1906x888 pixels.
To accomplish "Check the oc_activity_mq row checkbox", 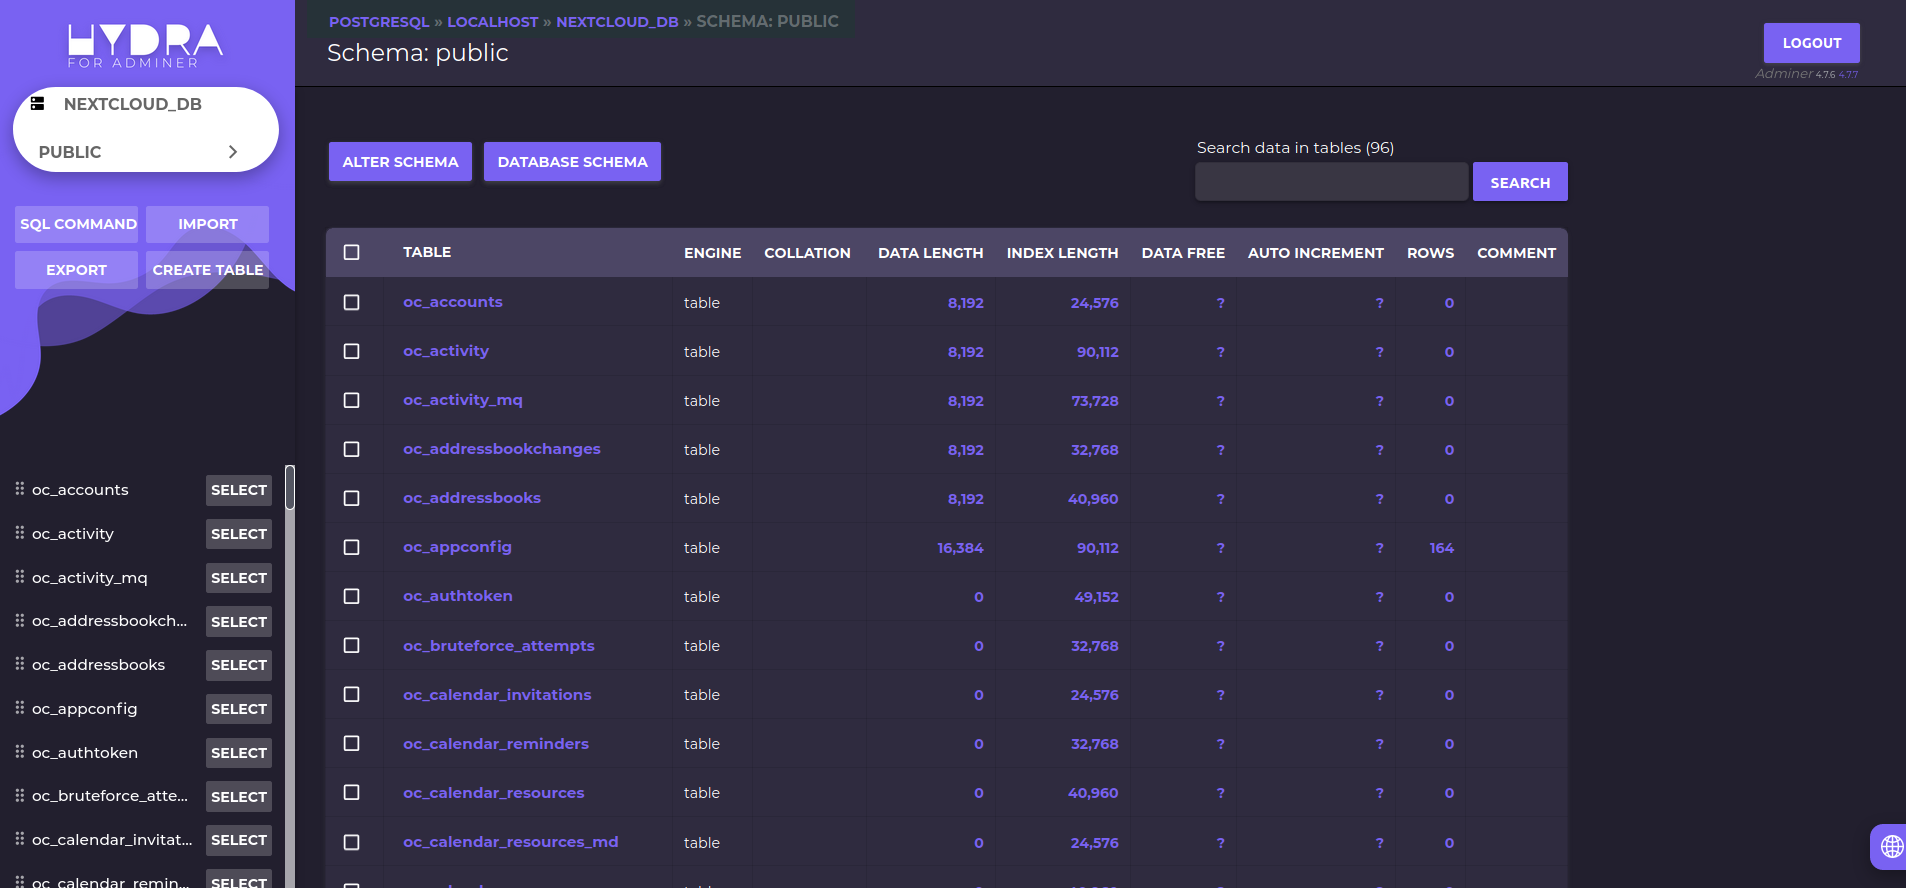I will [x=351, y=400].
